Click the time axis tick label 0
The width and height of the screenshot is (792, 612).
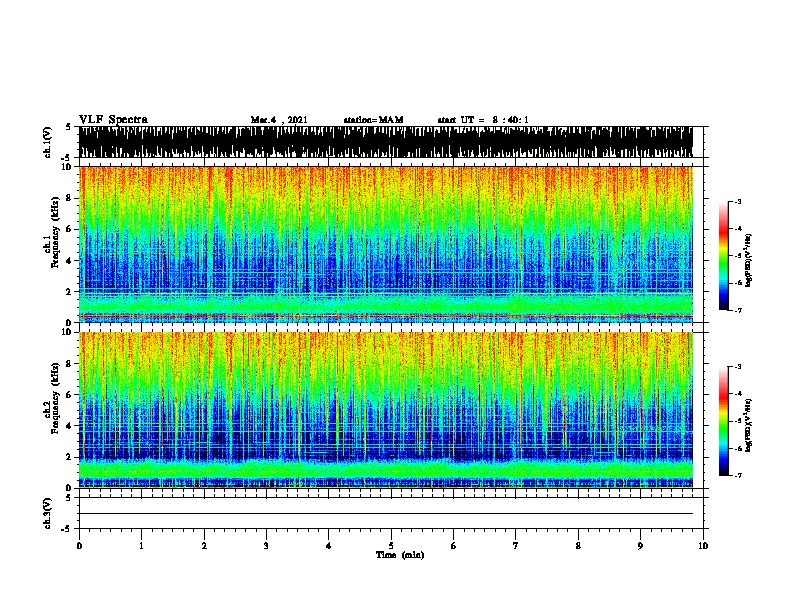click(79, 545)
